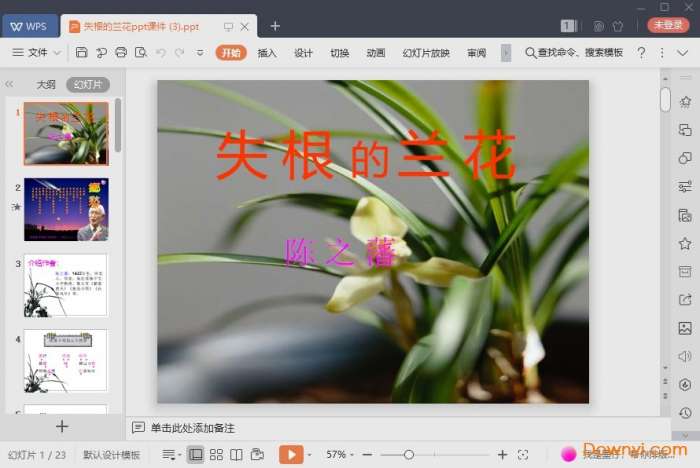Add a new slide with plus button

pos(62,426)
